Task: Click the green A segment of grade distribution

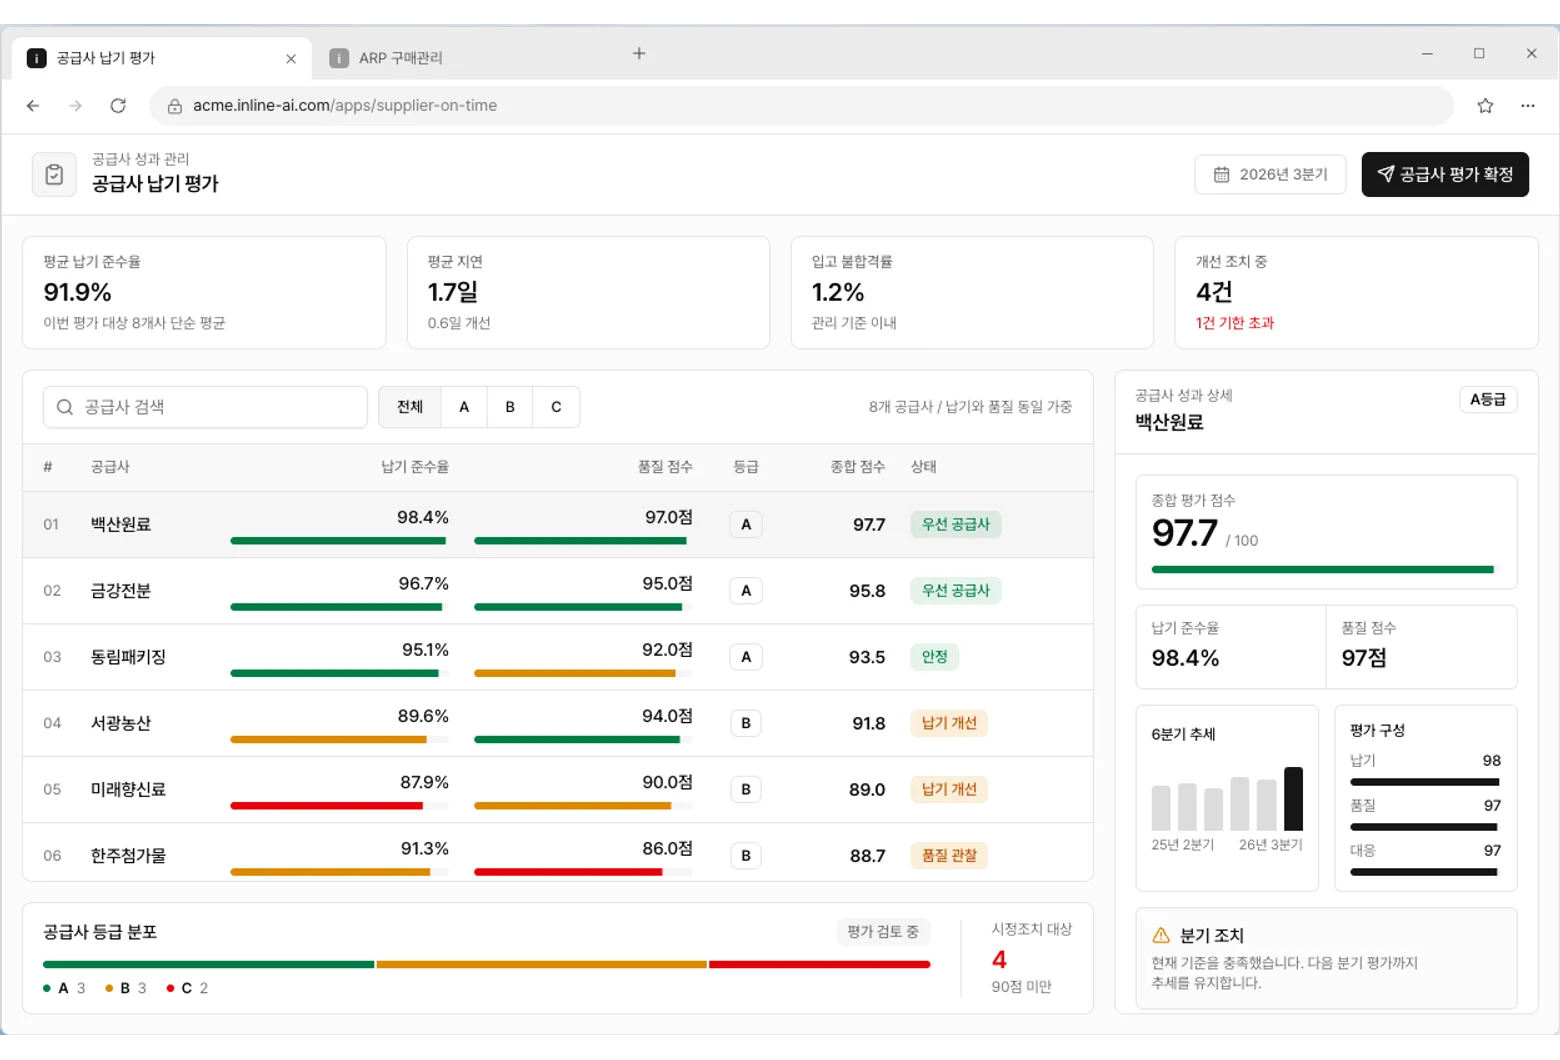Action: 208,965
